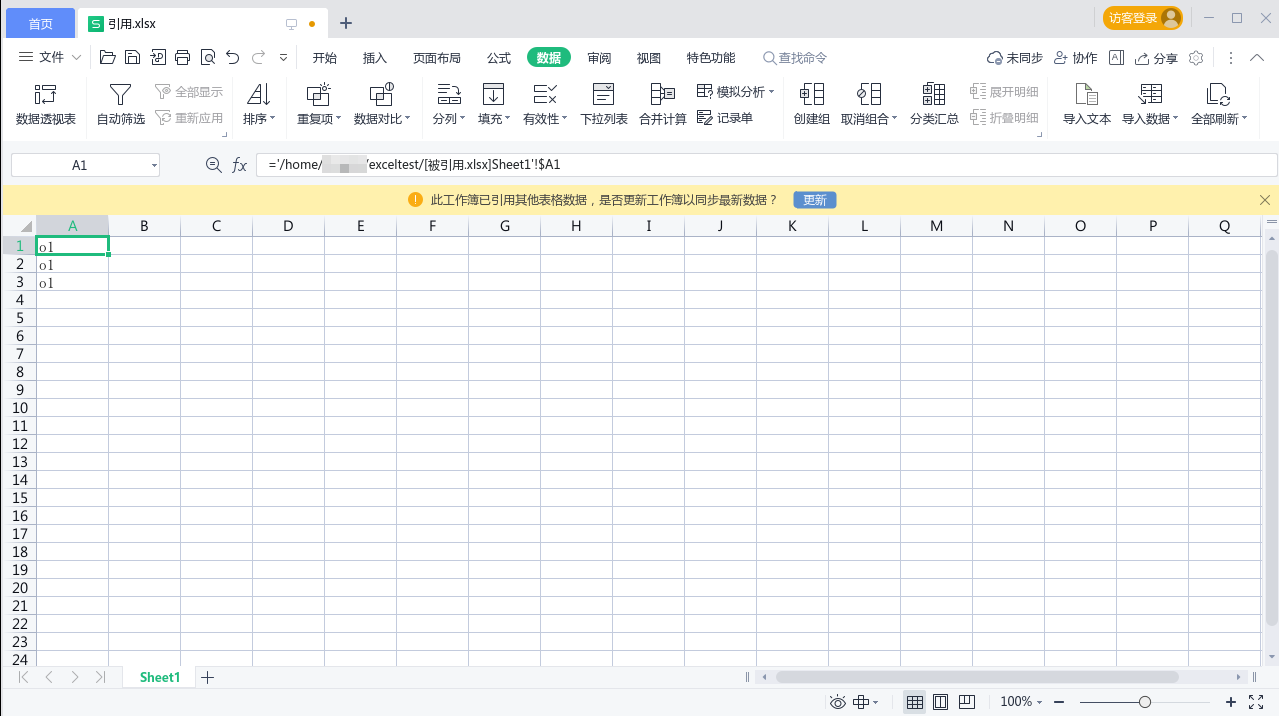Click the 导入文本 import text icon
Image resolution: width=1279 pixels, height=716 pixels.
pyautogui.click(x=1086, y=95)
